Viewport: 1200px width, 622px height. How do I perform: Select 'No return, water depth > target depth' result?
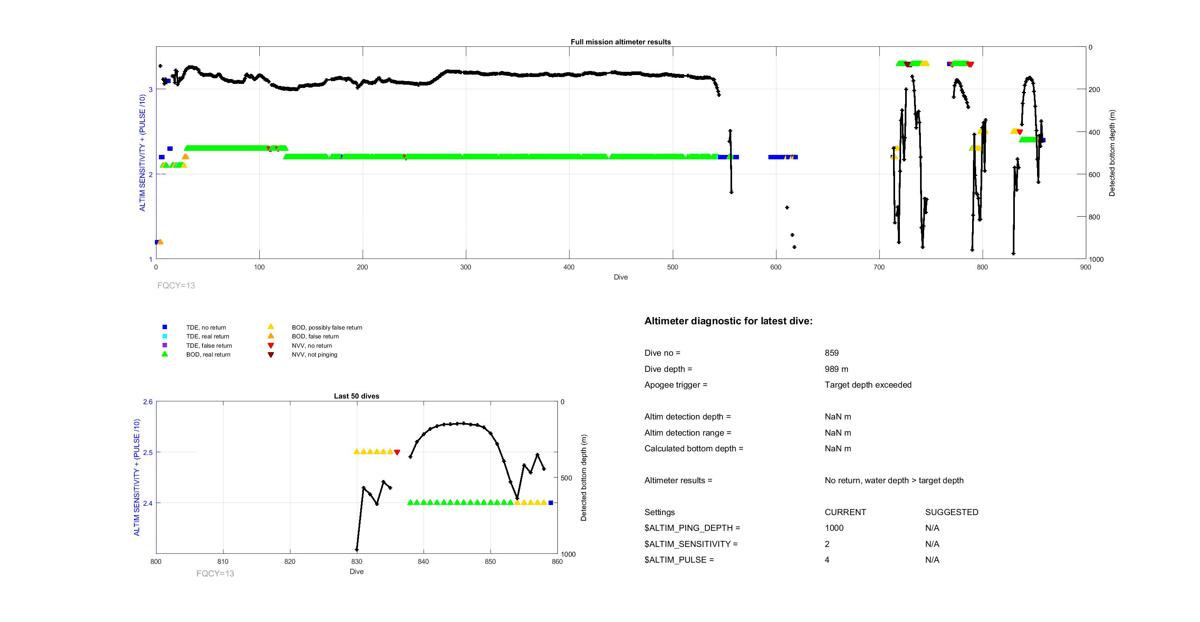click(x=894, y=481)
